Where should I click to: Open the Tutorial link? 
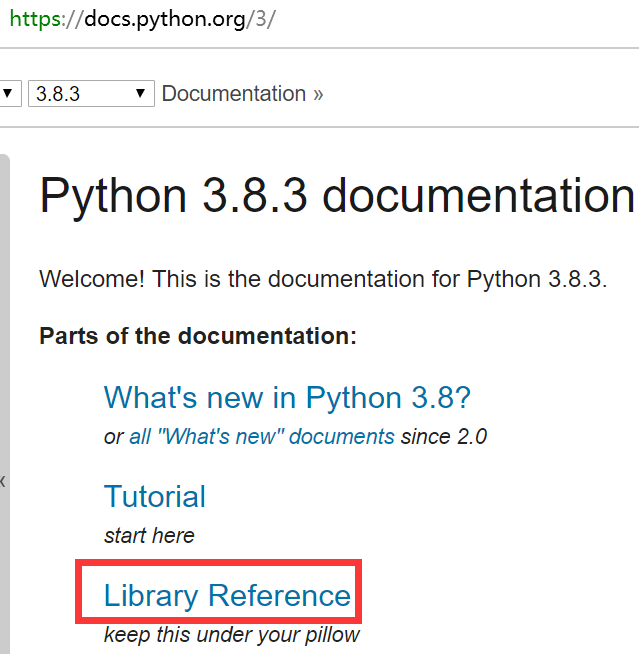pyautogui.click(x=154, y=496)
